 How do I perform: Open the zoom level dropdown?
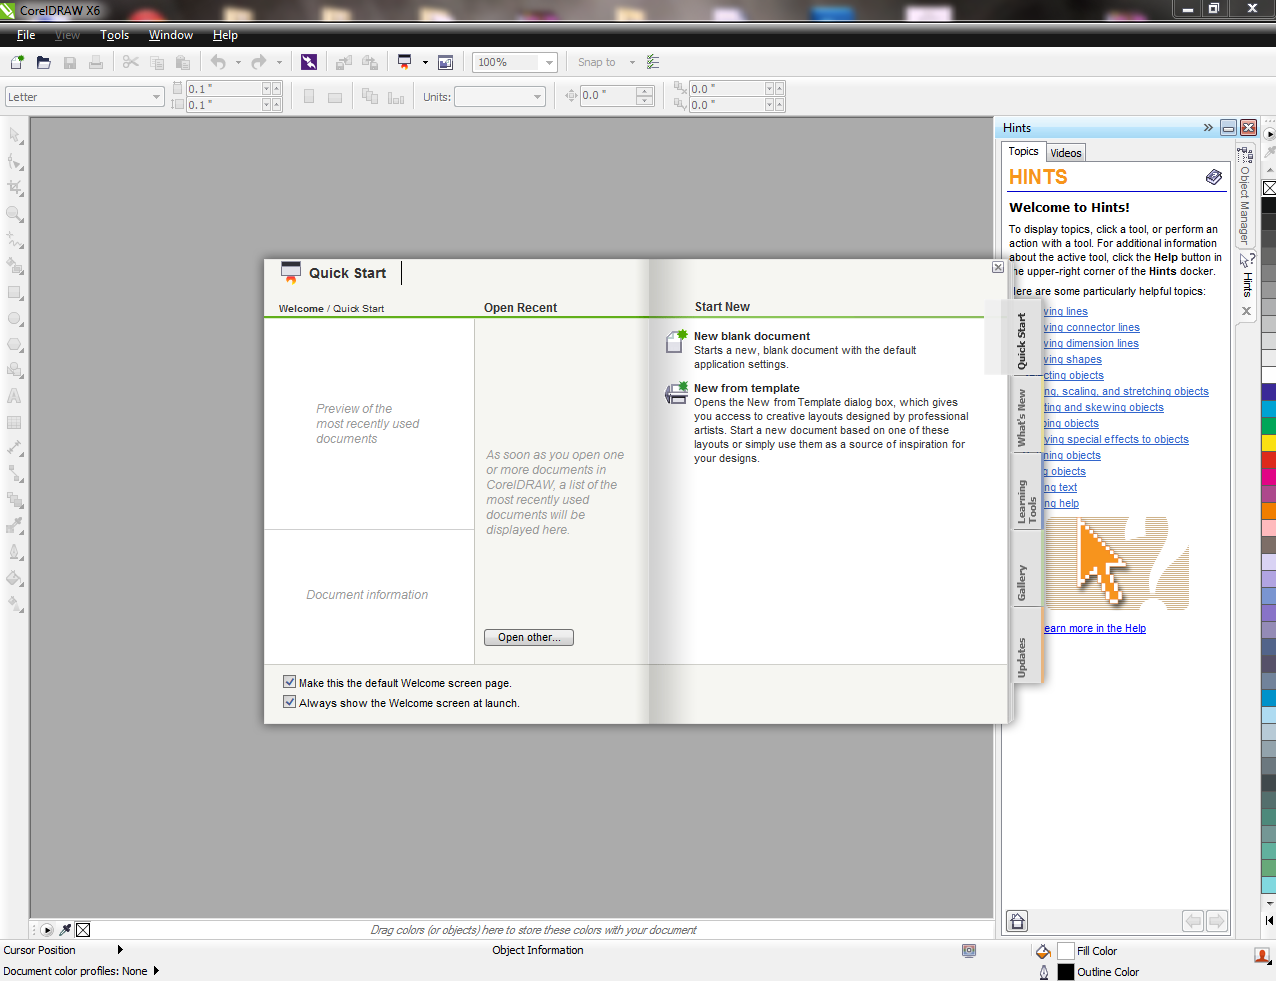click(549, 61)
